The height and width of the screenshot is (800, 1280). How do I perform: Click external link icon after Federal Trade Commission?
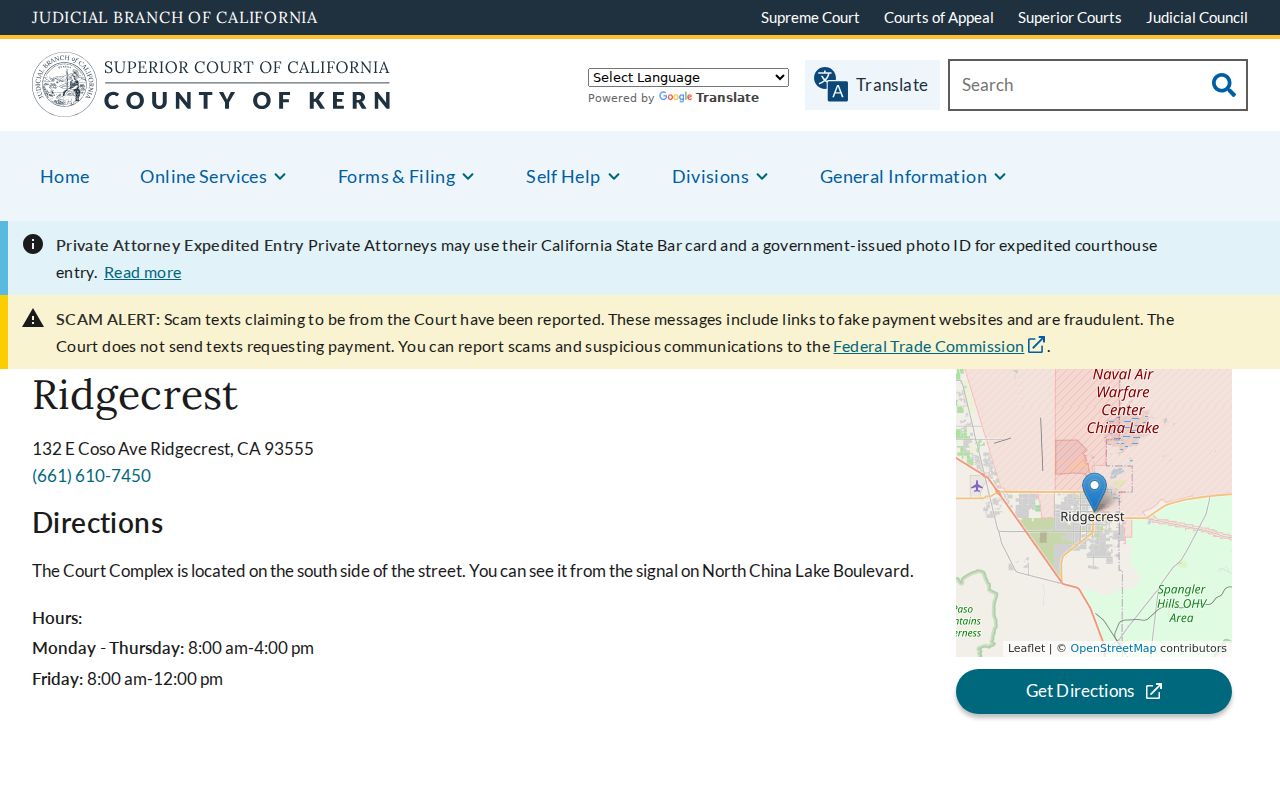(x=1037, y=345)
